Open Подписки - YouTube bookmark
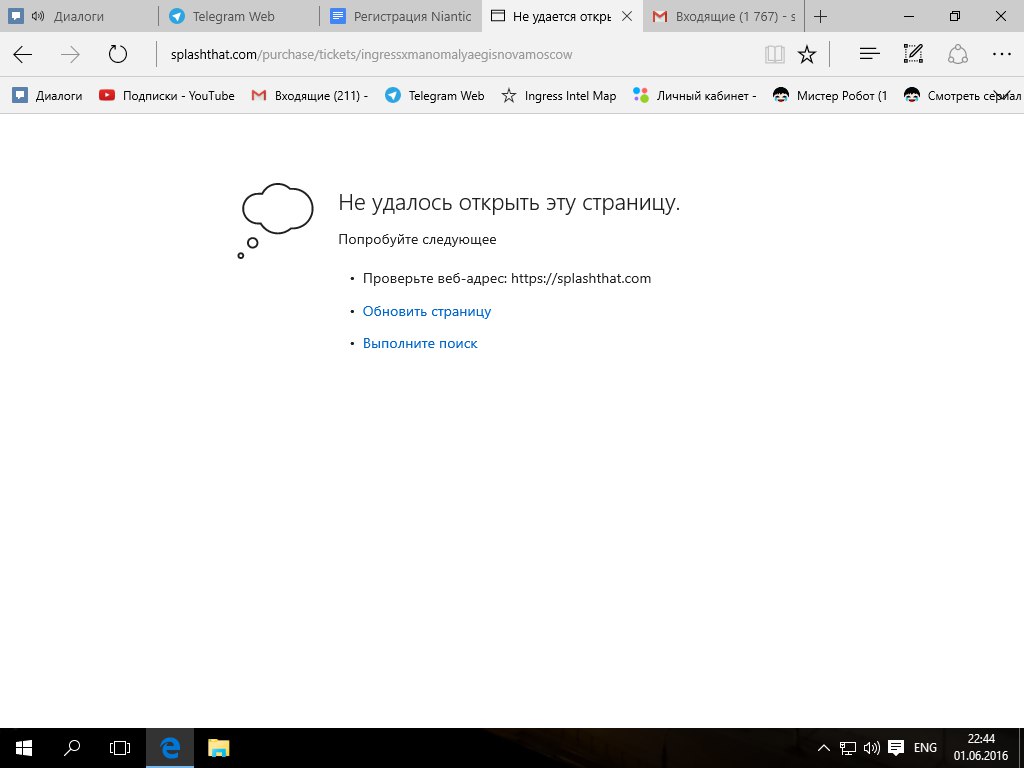This screenshot has height=768, width=1024. tap(167, 96)
